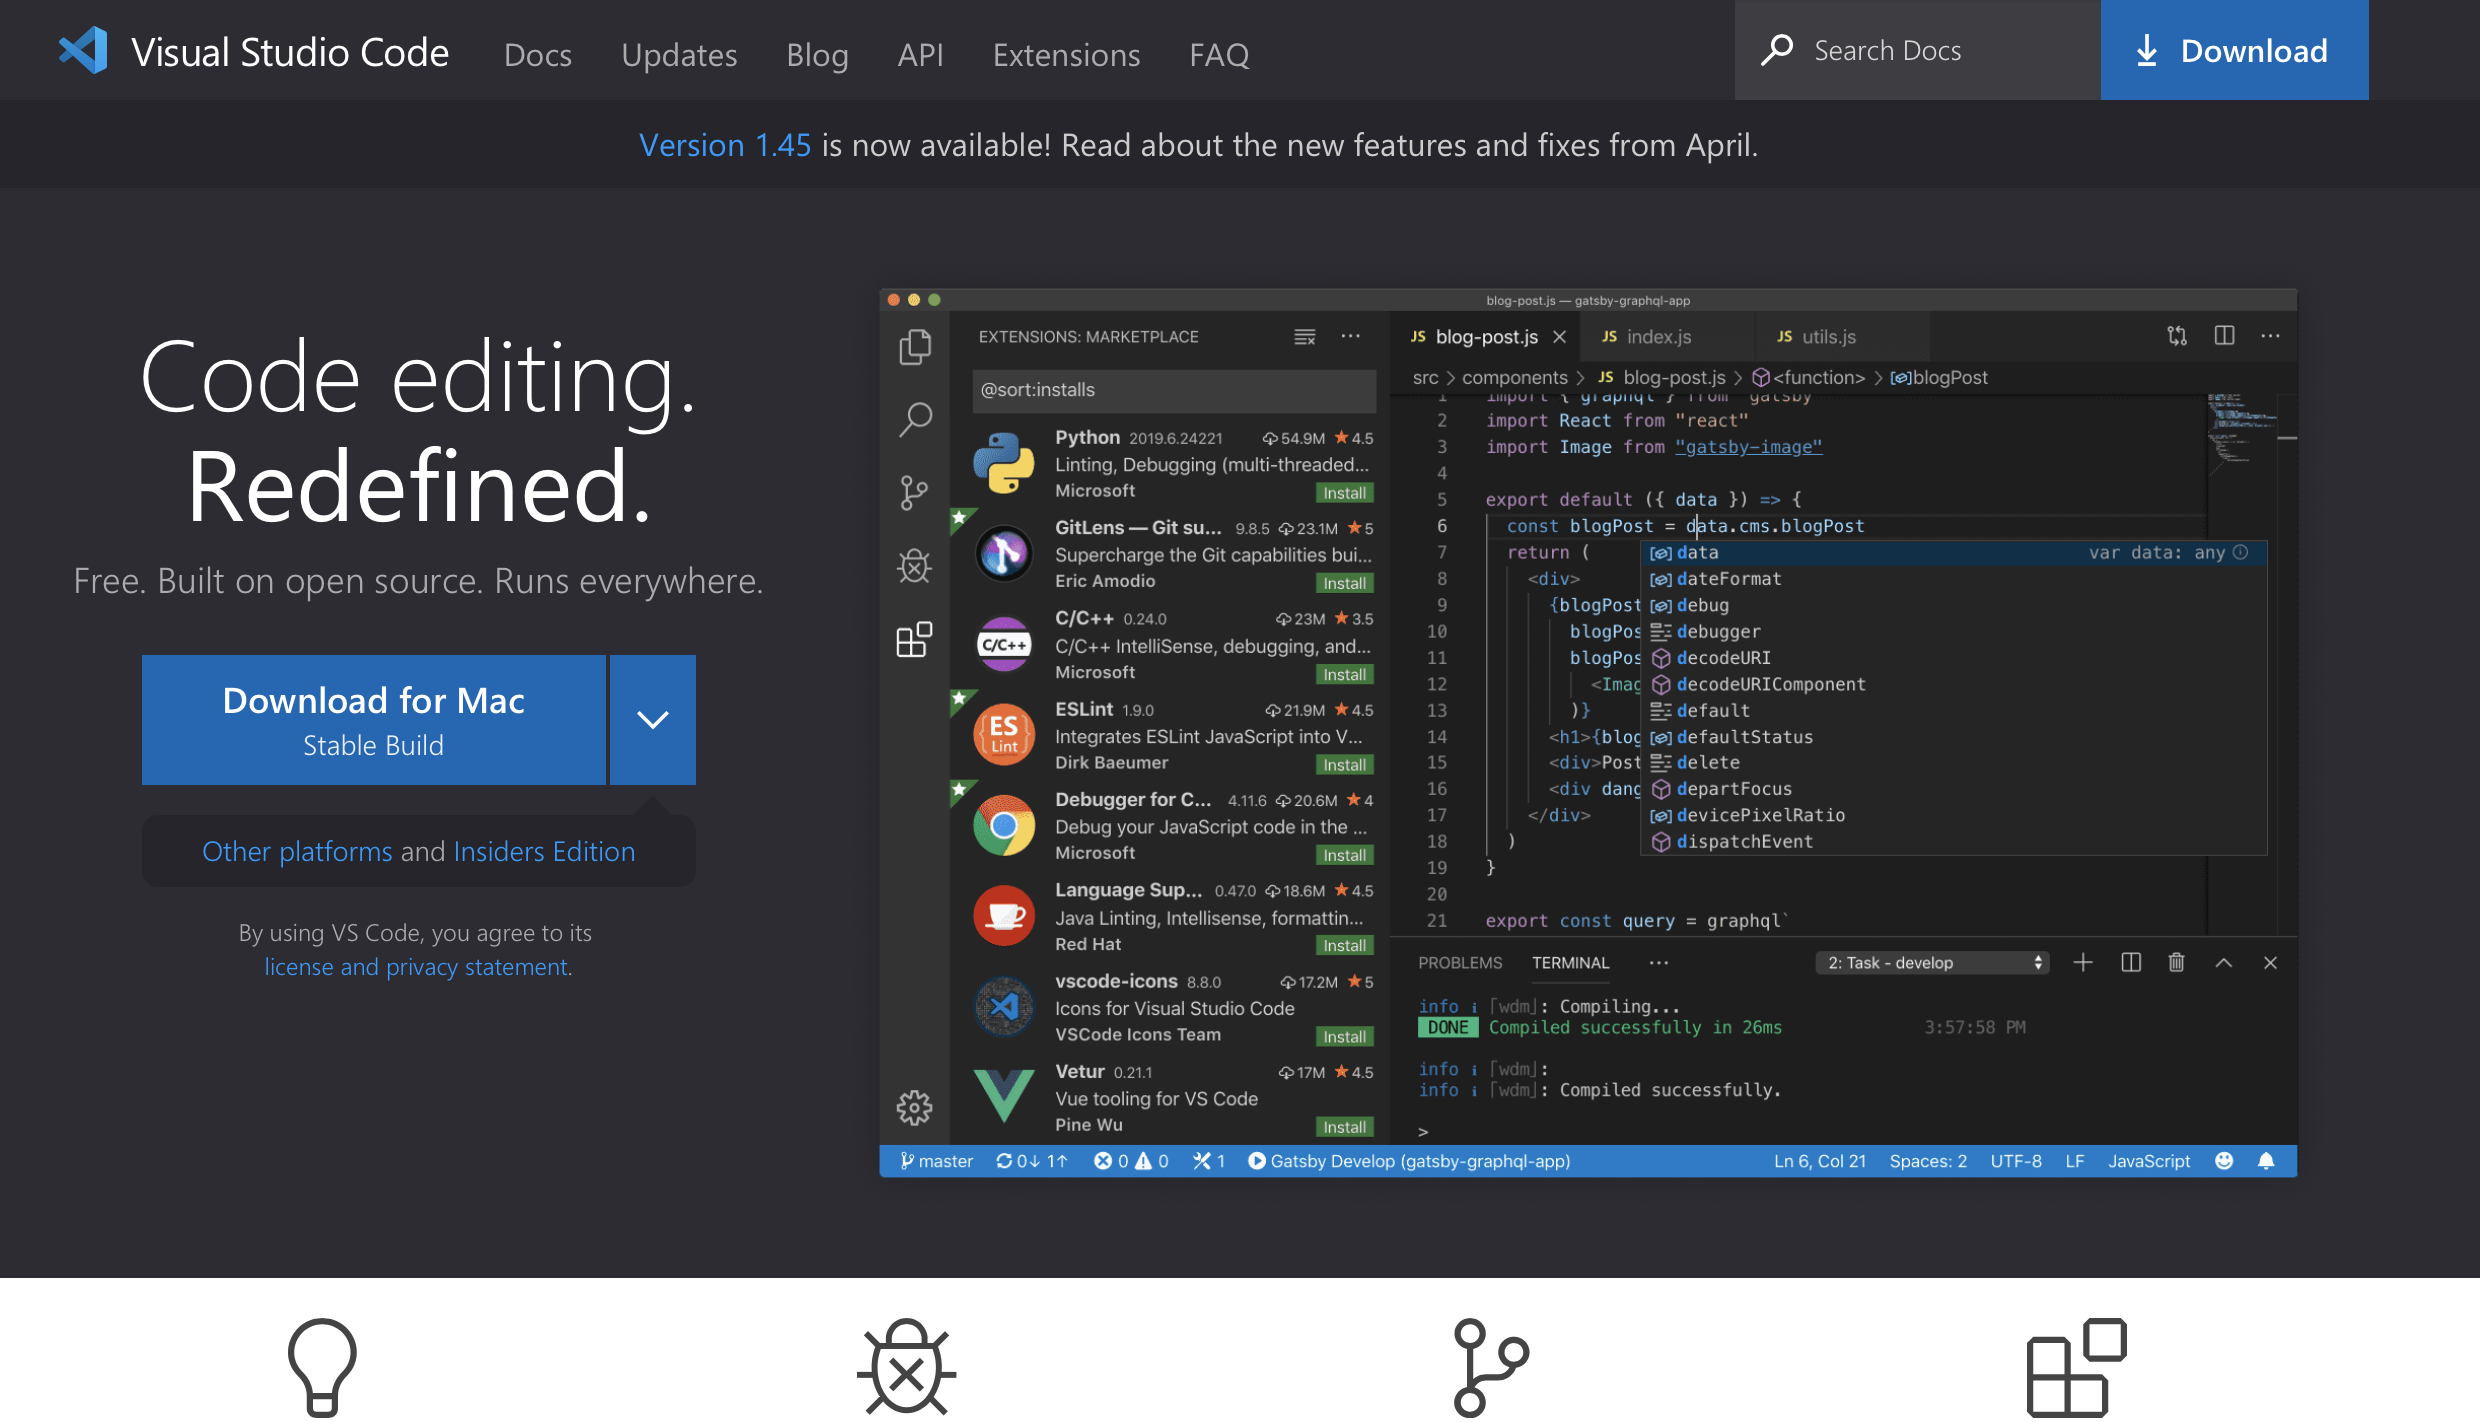Screen dimensions: 2480x1422
Task: Click the trash icon in terminal panel
Action: pyautogui.click(x=2176, y=962)
